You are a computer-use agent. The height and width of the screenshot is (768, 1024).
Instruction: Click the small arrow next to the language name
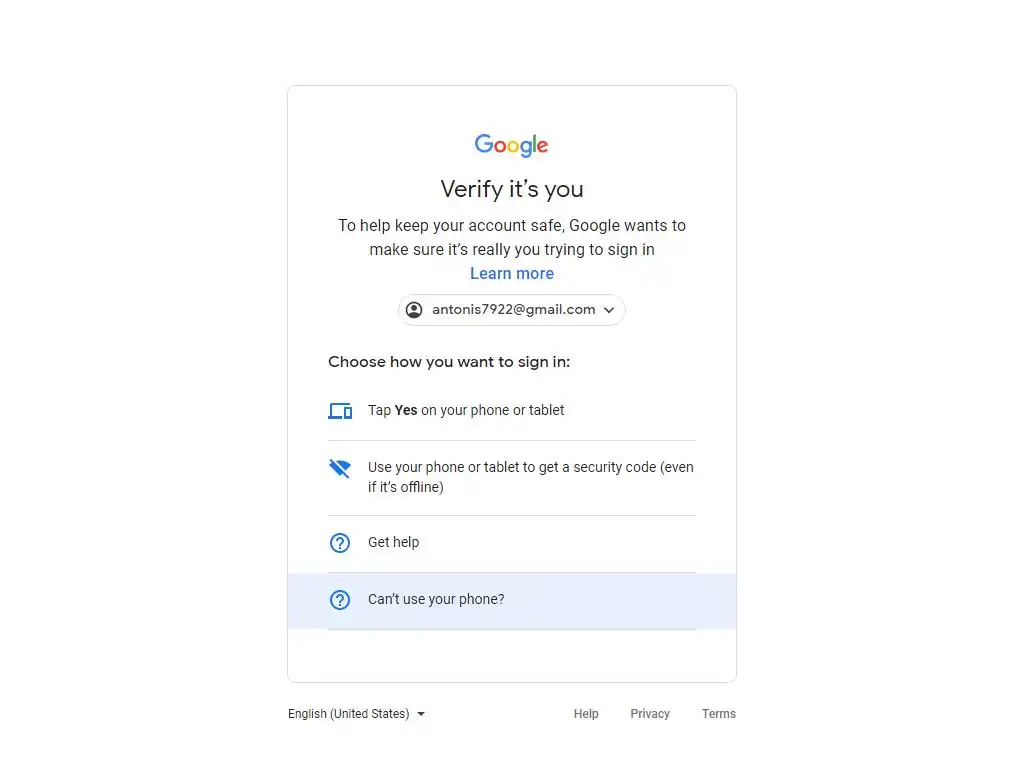[421, 714]
